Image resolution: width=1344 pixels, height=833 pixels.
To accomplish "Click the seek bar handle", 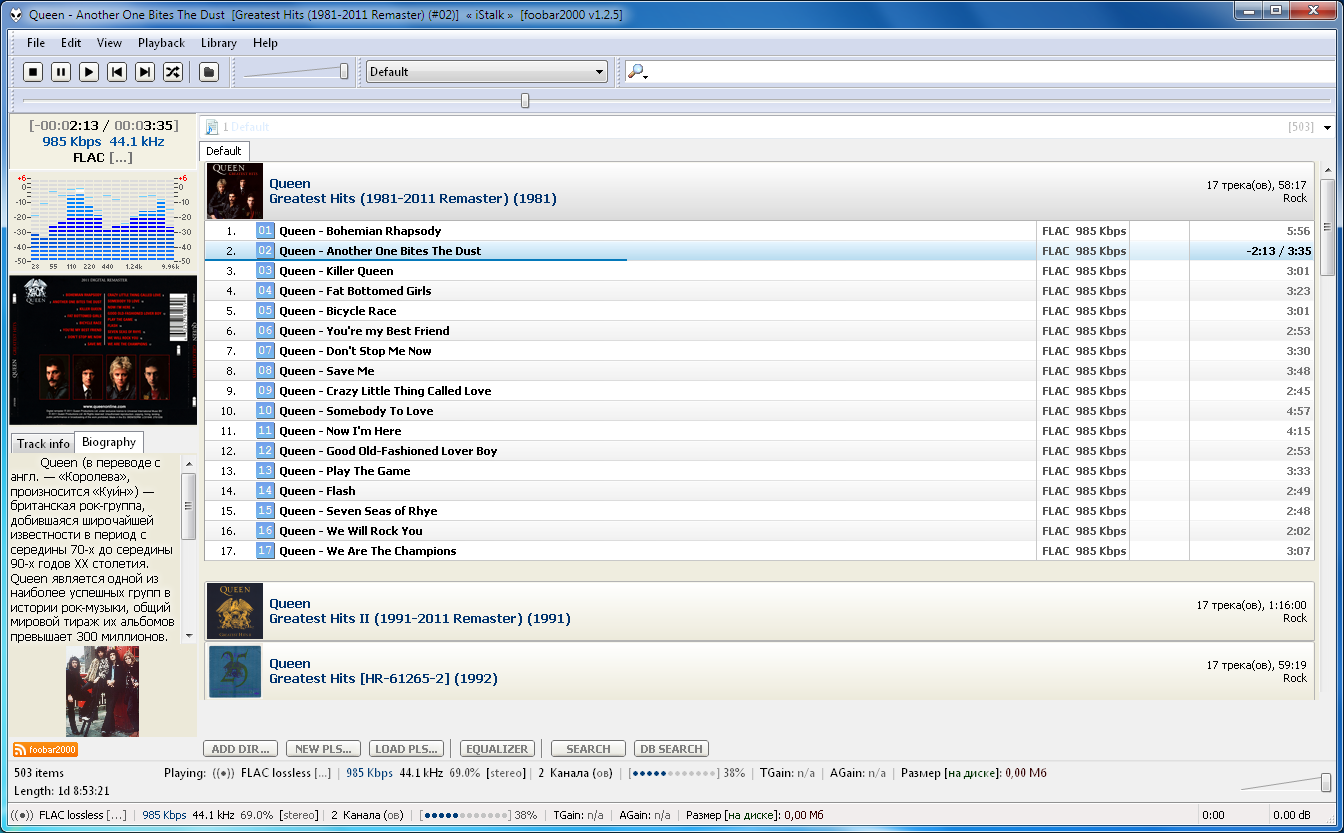I will (525, 100).
